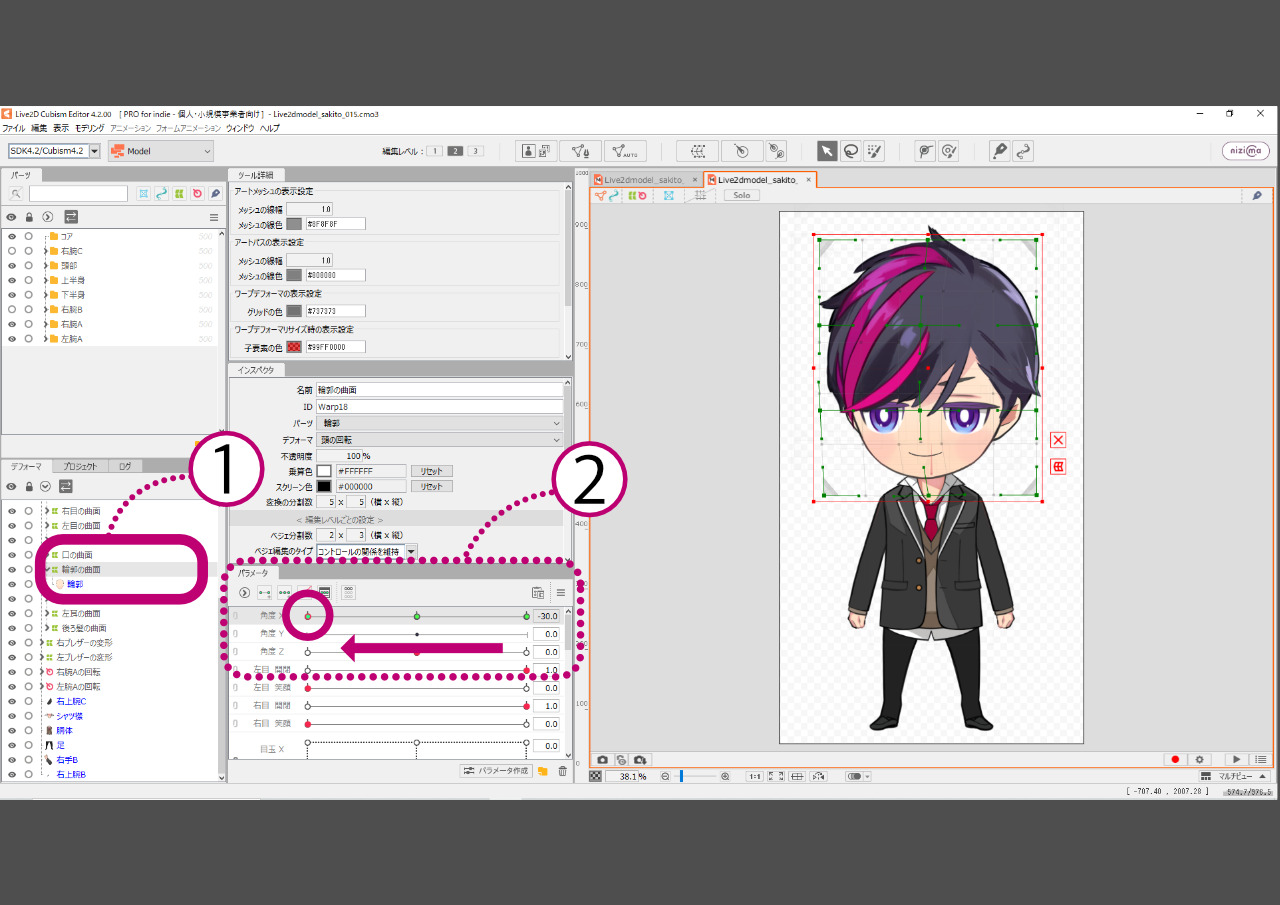Toggle visibility eye of 輪郭の曲面 deformer

click(x=12, y=569)
